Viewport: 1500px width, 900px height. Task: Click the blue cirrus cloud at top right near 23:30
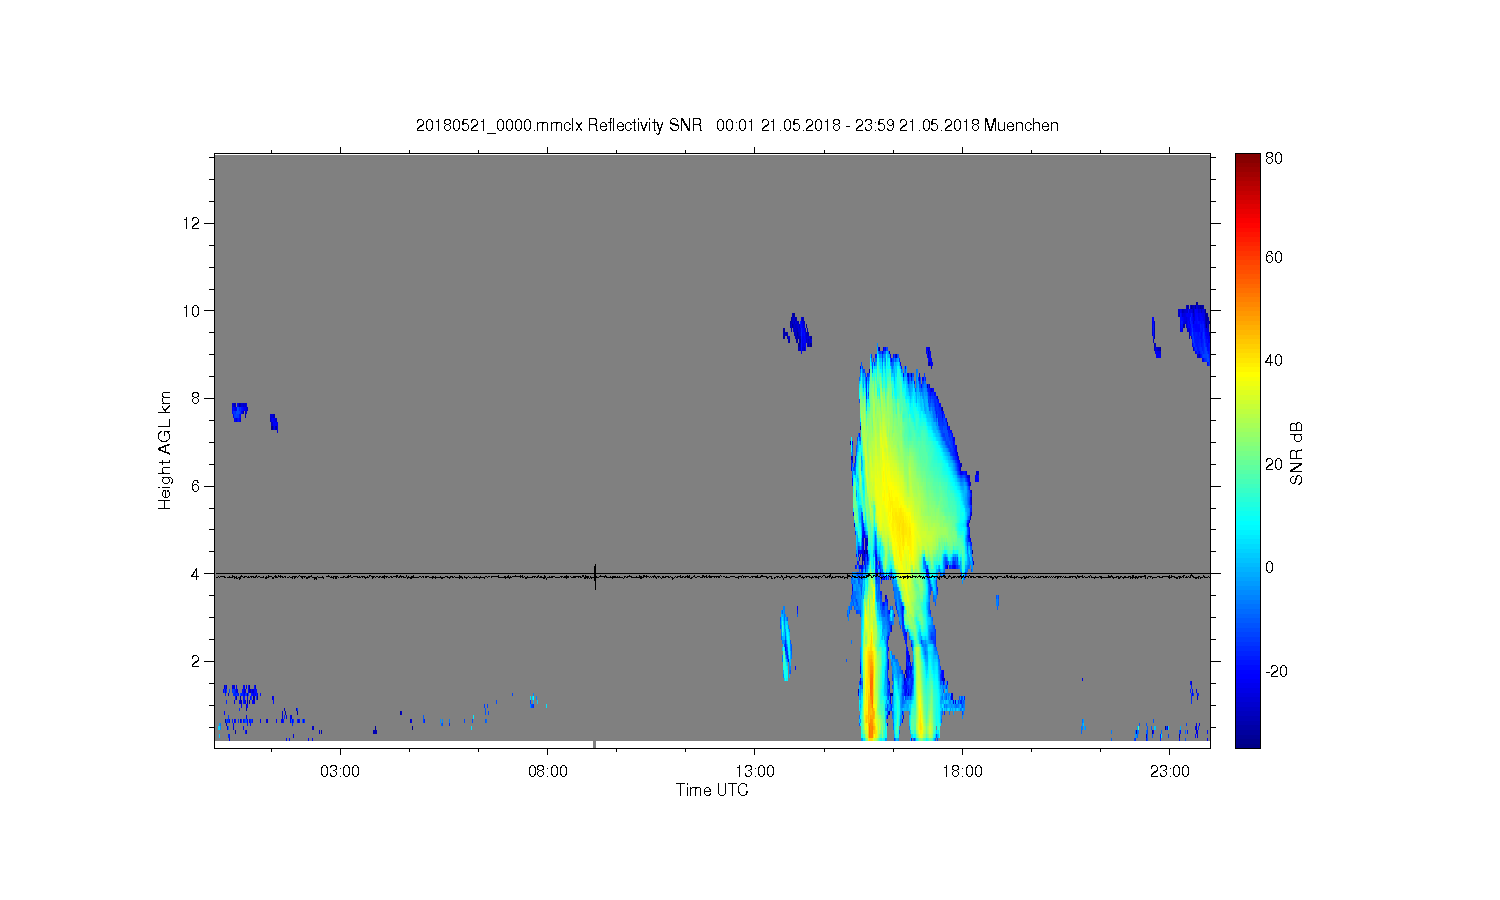[x=1195, y=332]
